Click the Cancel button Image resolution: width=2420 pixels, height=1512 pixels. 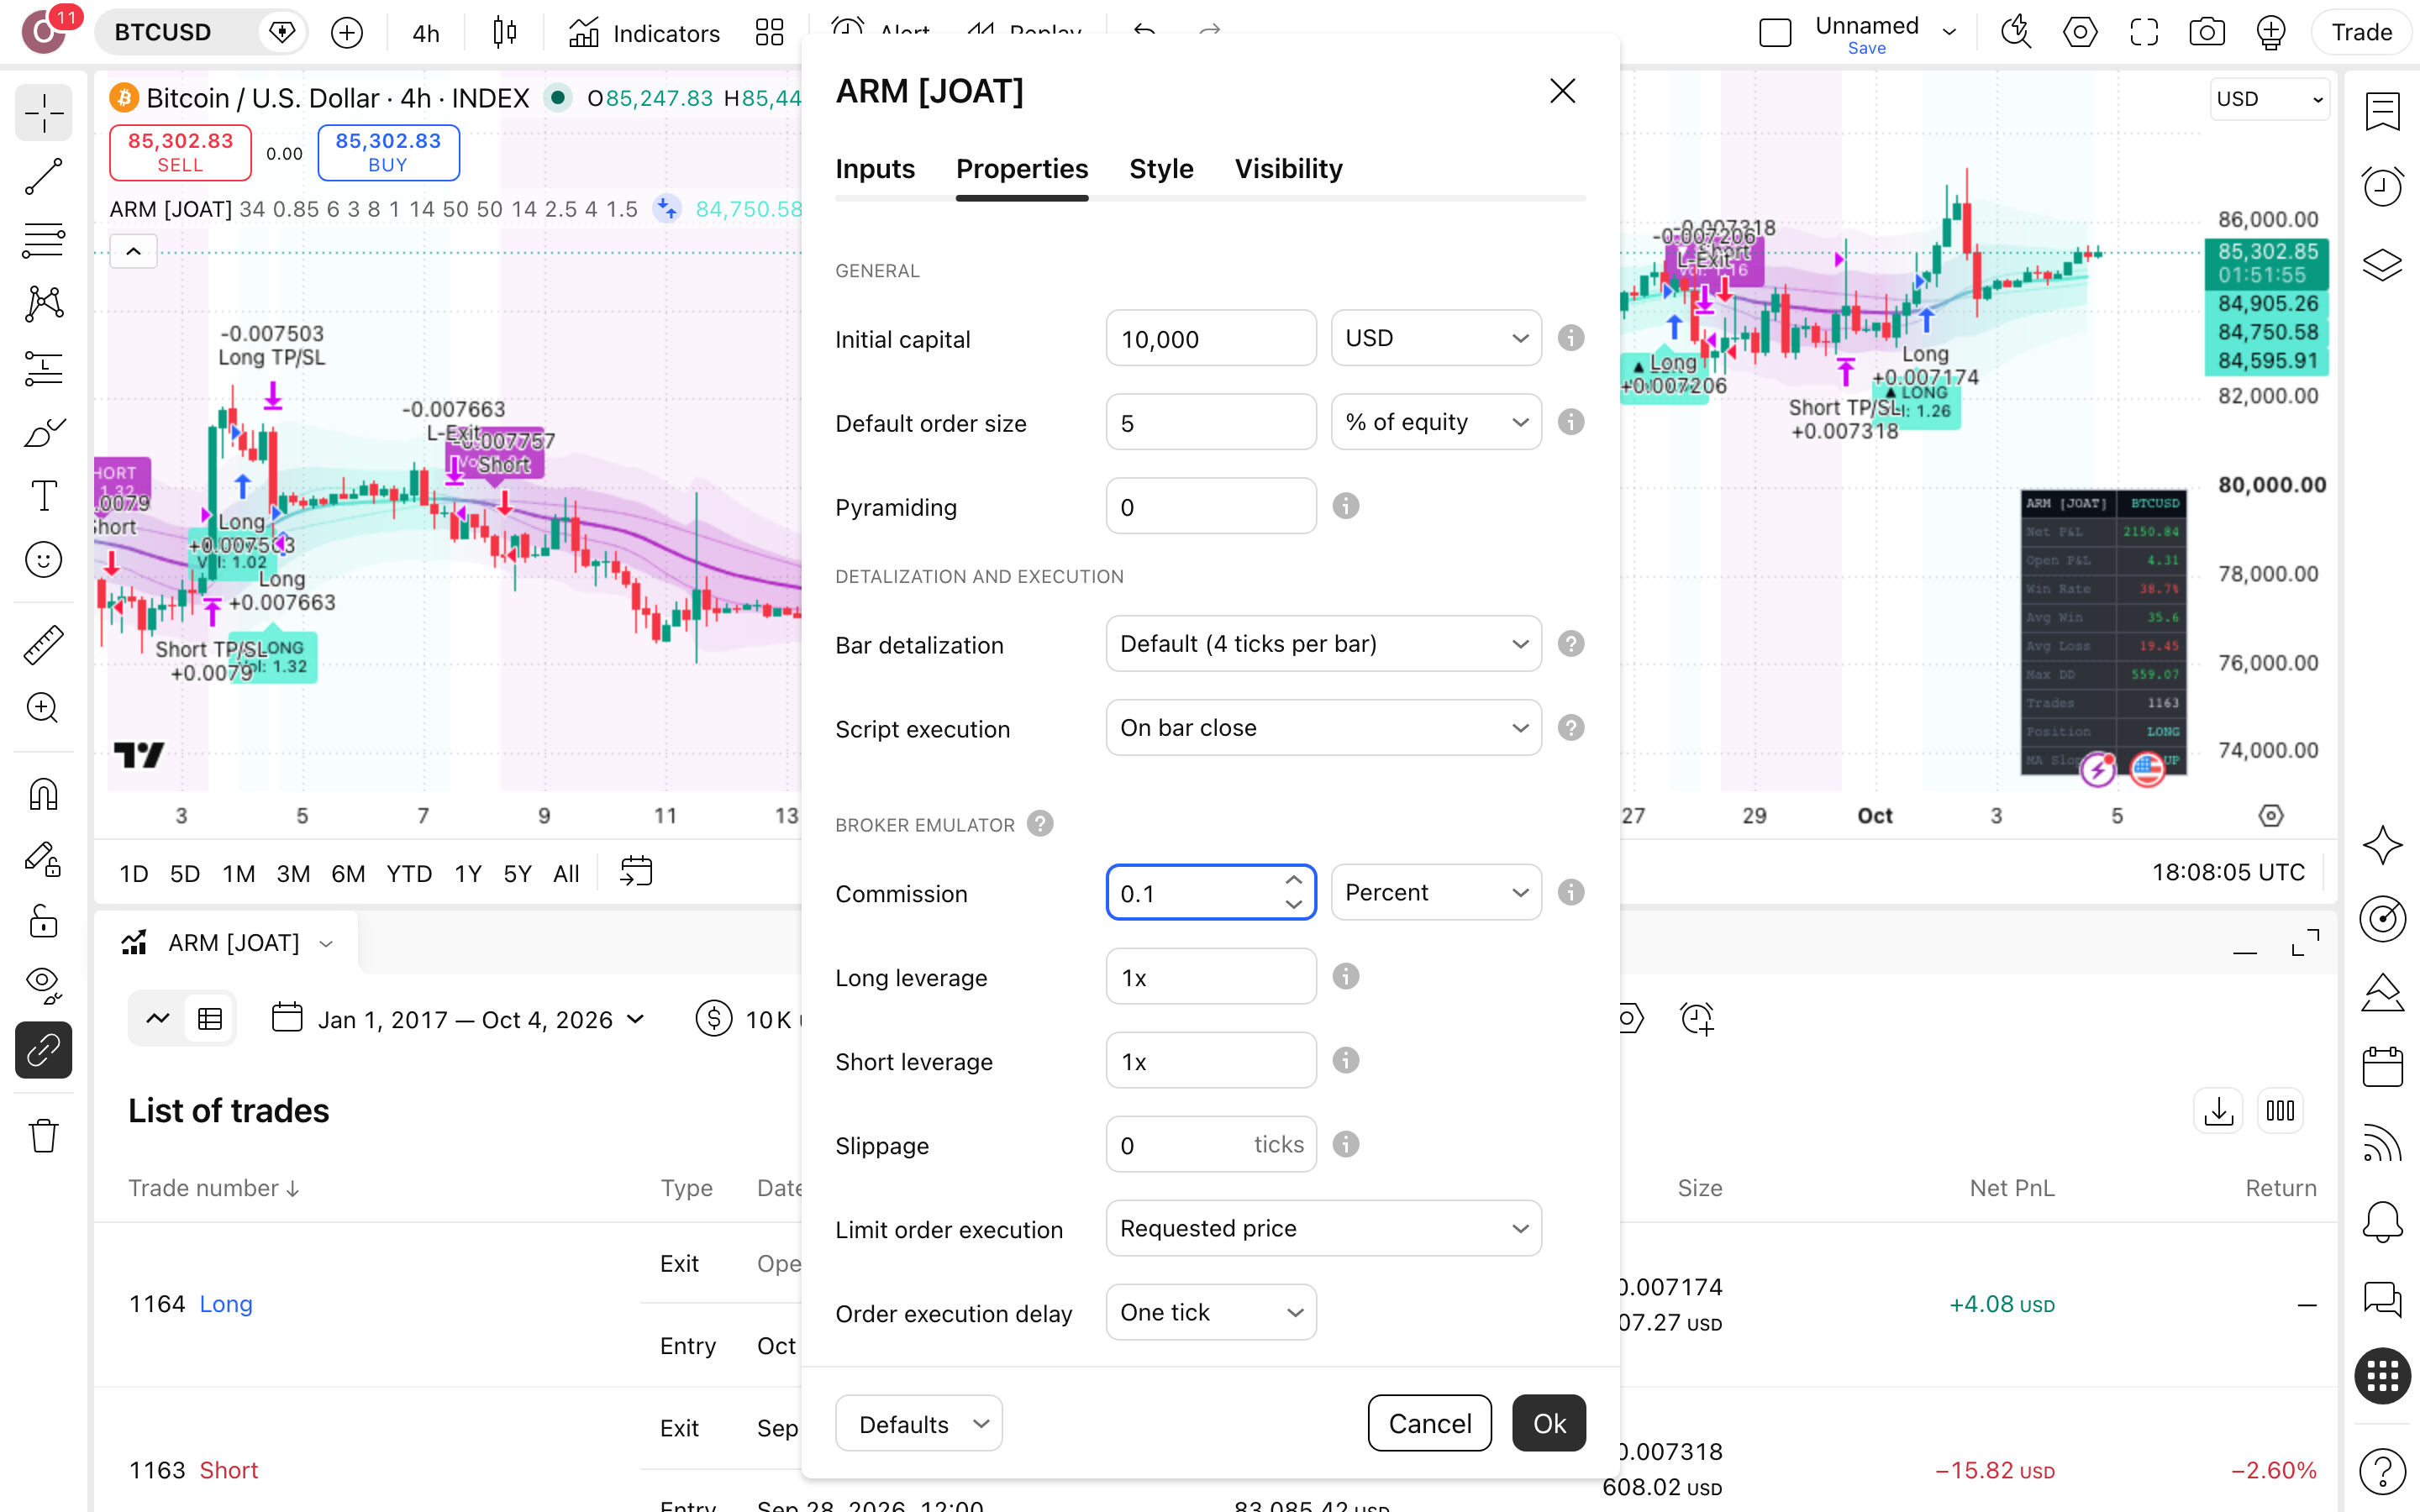1429,1423
